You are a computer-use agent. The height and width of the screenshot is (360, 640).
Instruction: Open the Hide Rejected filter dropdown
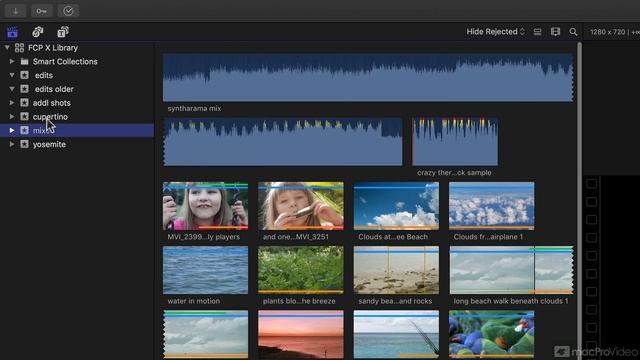496,32
